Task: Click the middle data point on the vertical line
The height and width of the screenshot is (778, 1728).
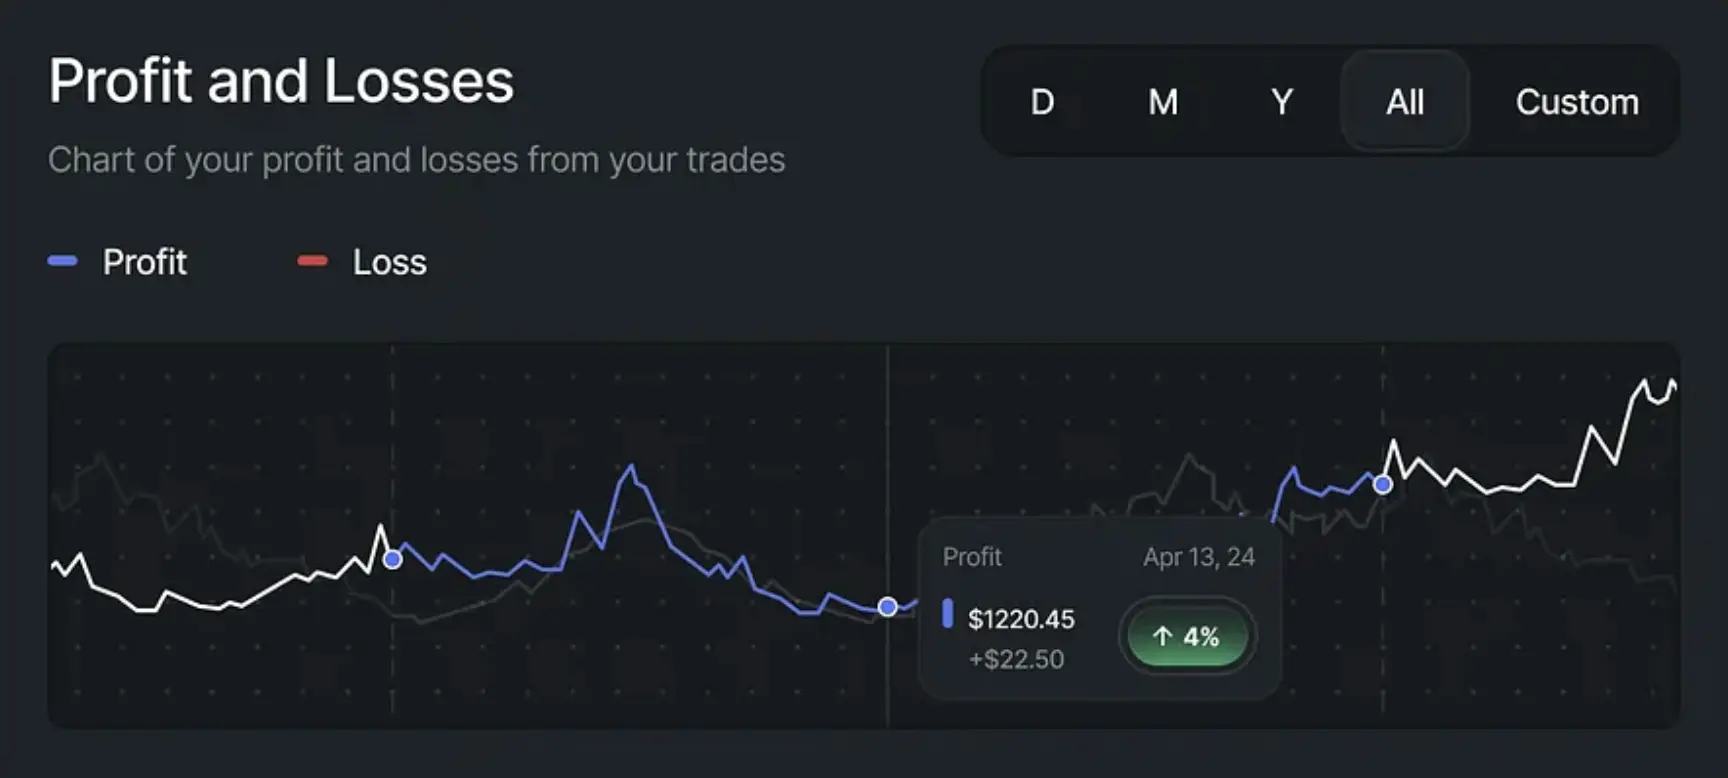Action: click(887, 607)
